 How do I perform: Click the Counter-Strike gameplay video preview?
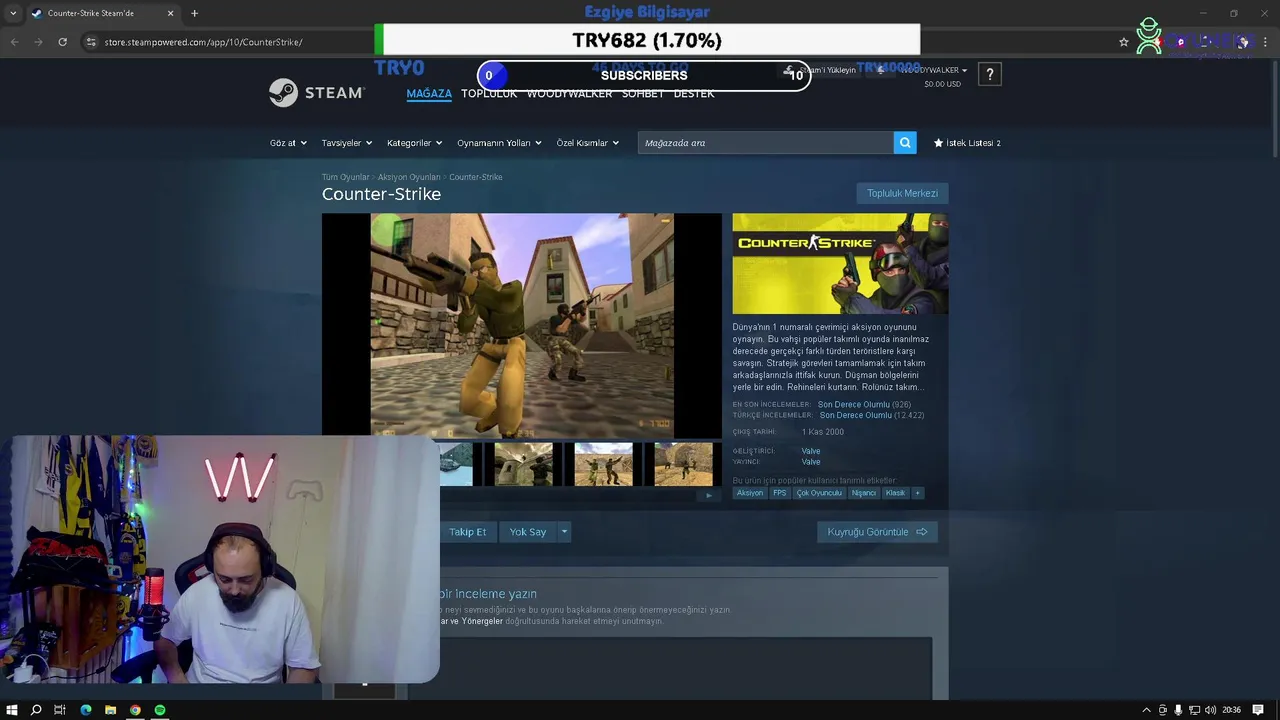pyautogui.click(x=522, y=325)
